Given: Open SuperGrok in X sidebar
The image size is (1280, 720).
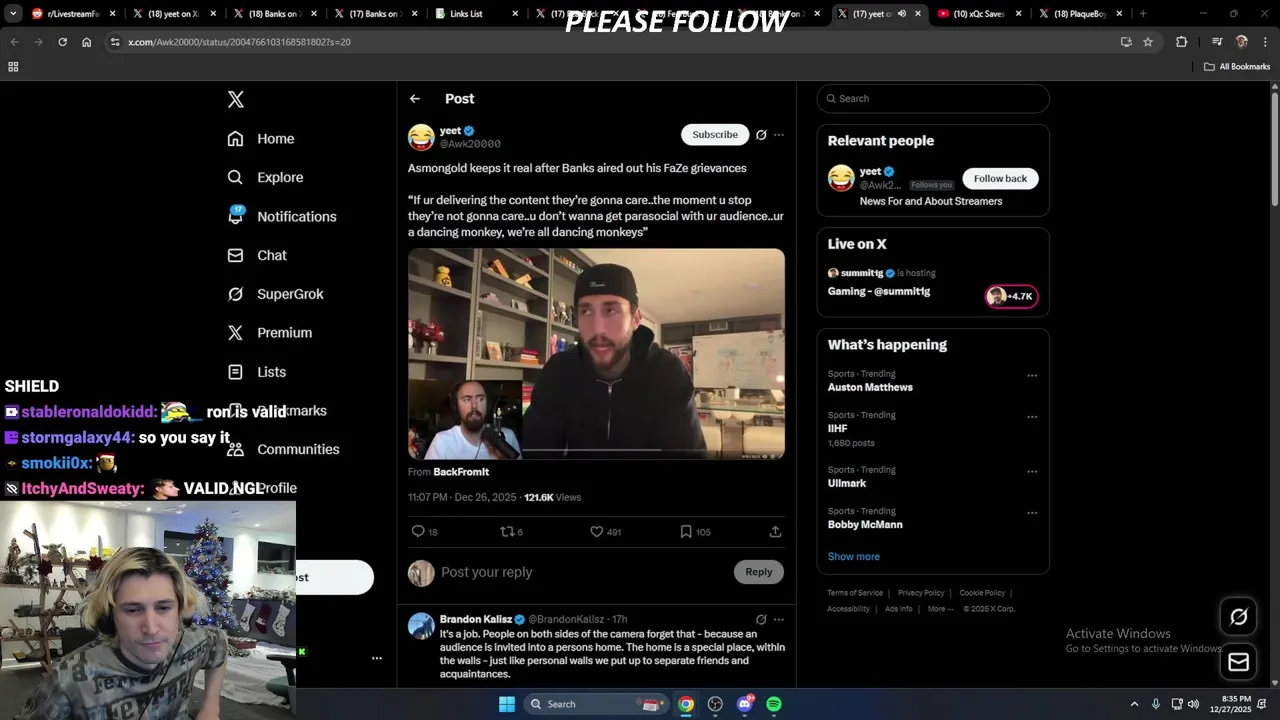Looking at the screenshot, I should point(275,294).
